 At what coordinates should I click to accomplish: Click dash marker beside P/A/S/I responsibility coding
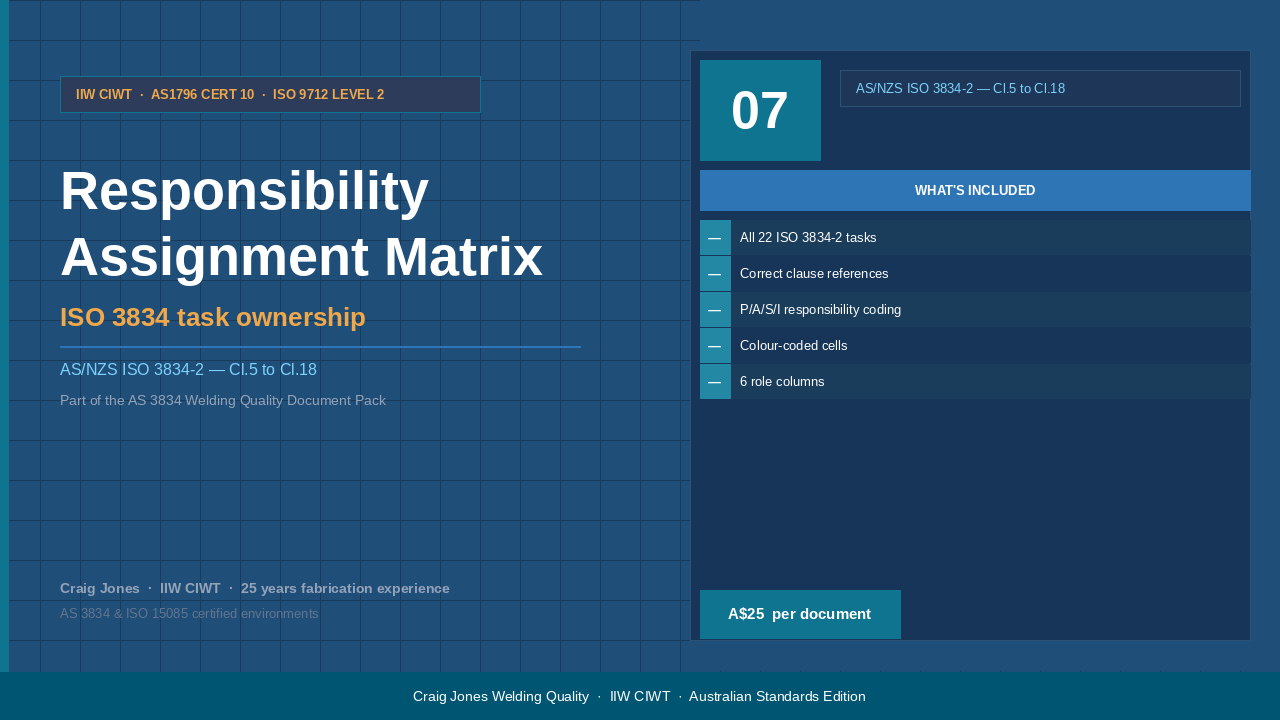coord(715,310)
